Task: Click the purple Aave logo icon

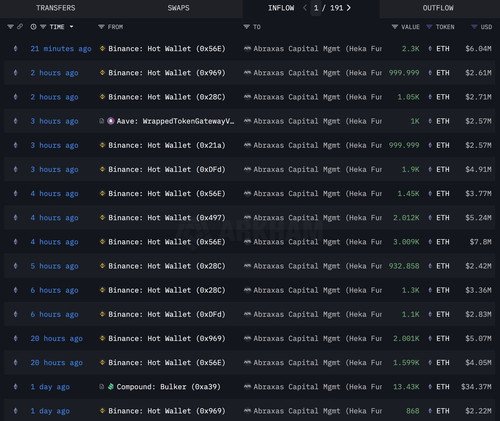Action: pyautogui.click(x=111, y=121)
